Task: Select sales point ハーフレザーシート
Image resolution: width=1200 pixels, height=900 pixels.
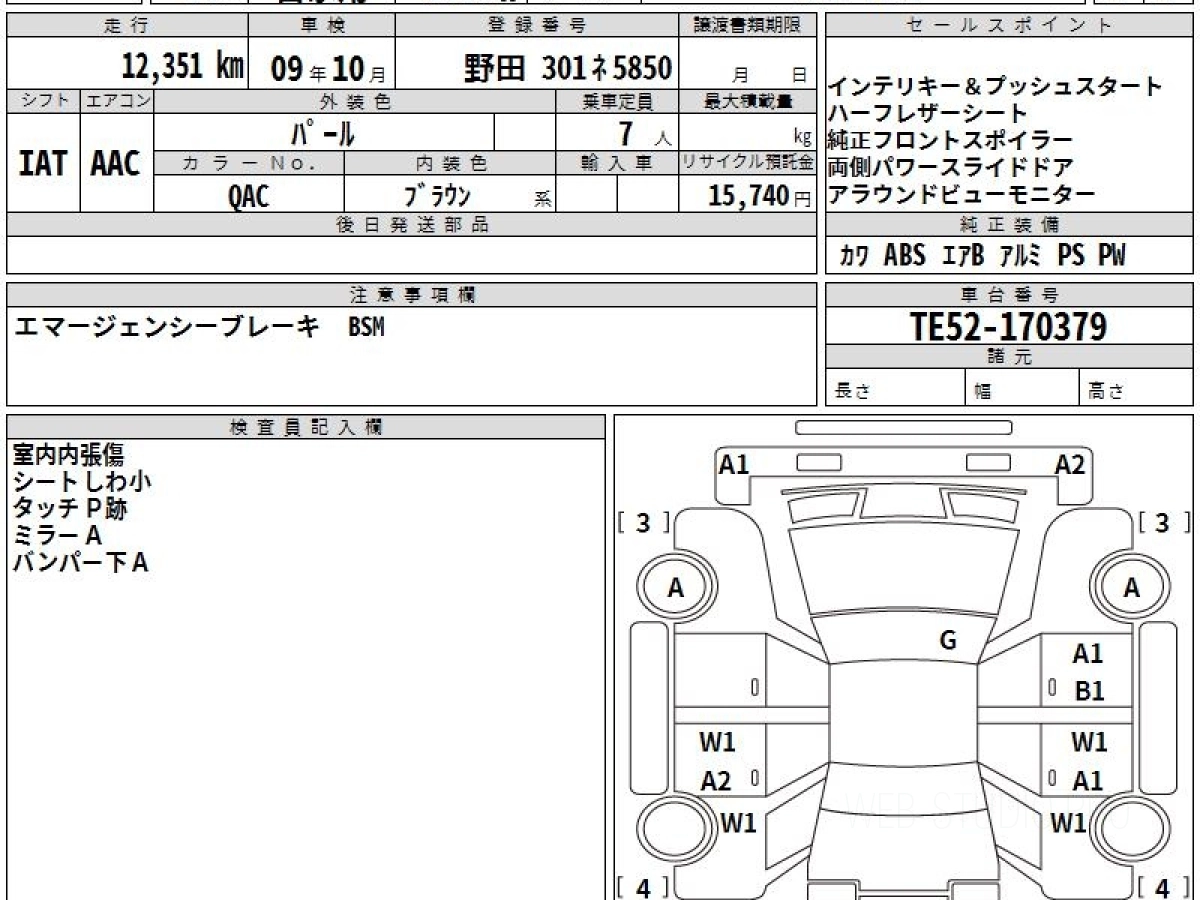Action: (x=927, y=113)
